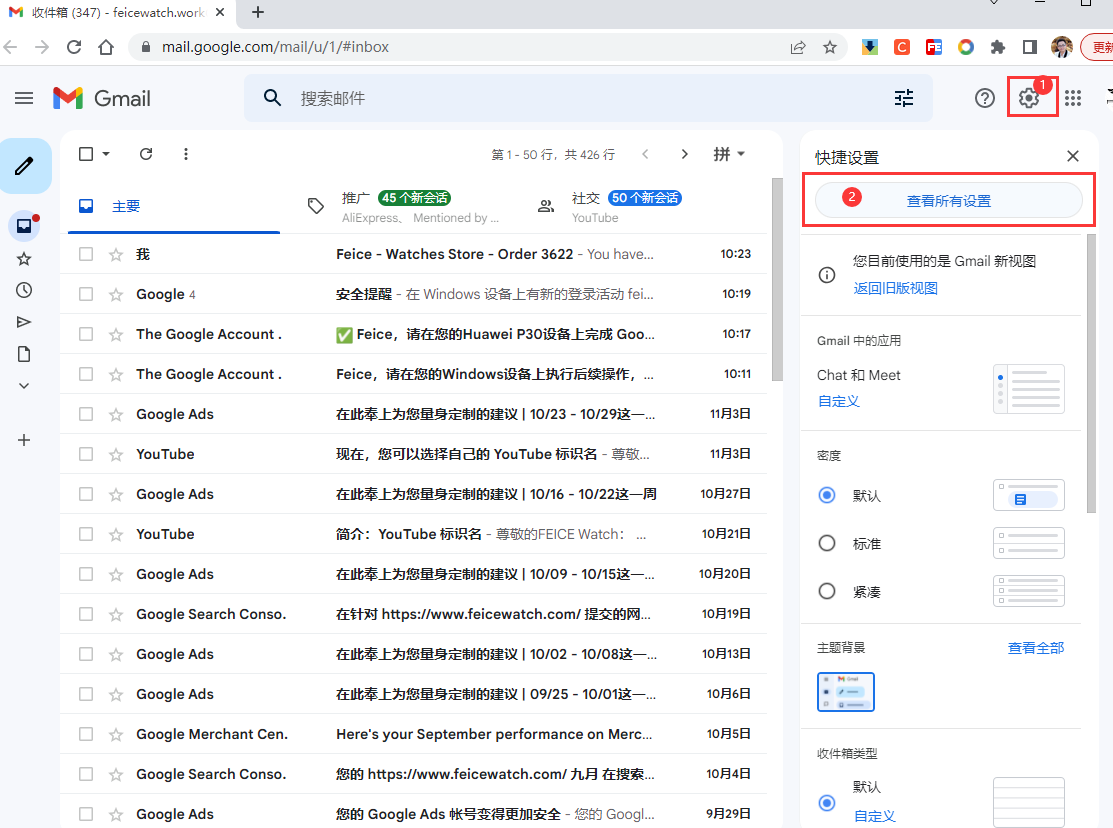Star the 11月3日 YouTube email
The width and height of the screenshot is (1113, 828).
tap(116, 454)
